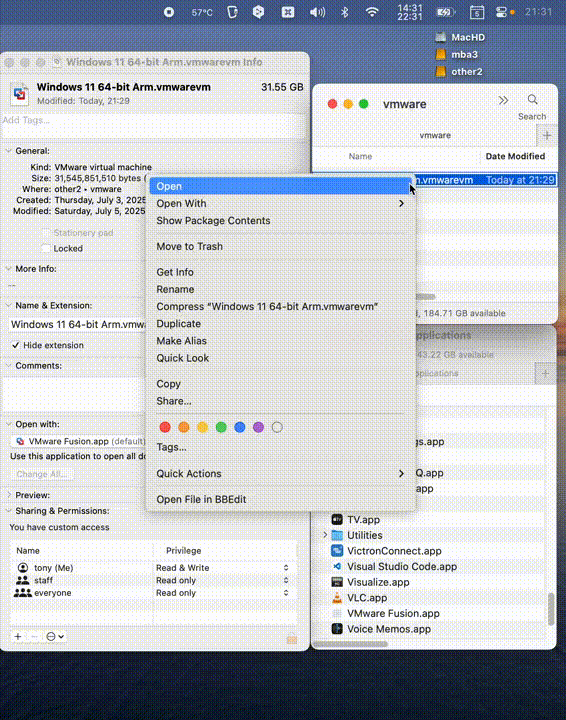Click the toolbar overflow chevrons in vmware window
Screen dimensions: 566x720
[x=504, y=100]
